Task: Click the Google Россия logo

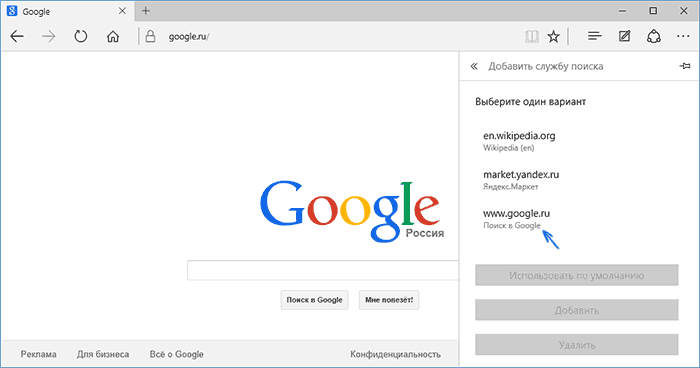Action: click(x=352, y=211)
